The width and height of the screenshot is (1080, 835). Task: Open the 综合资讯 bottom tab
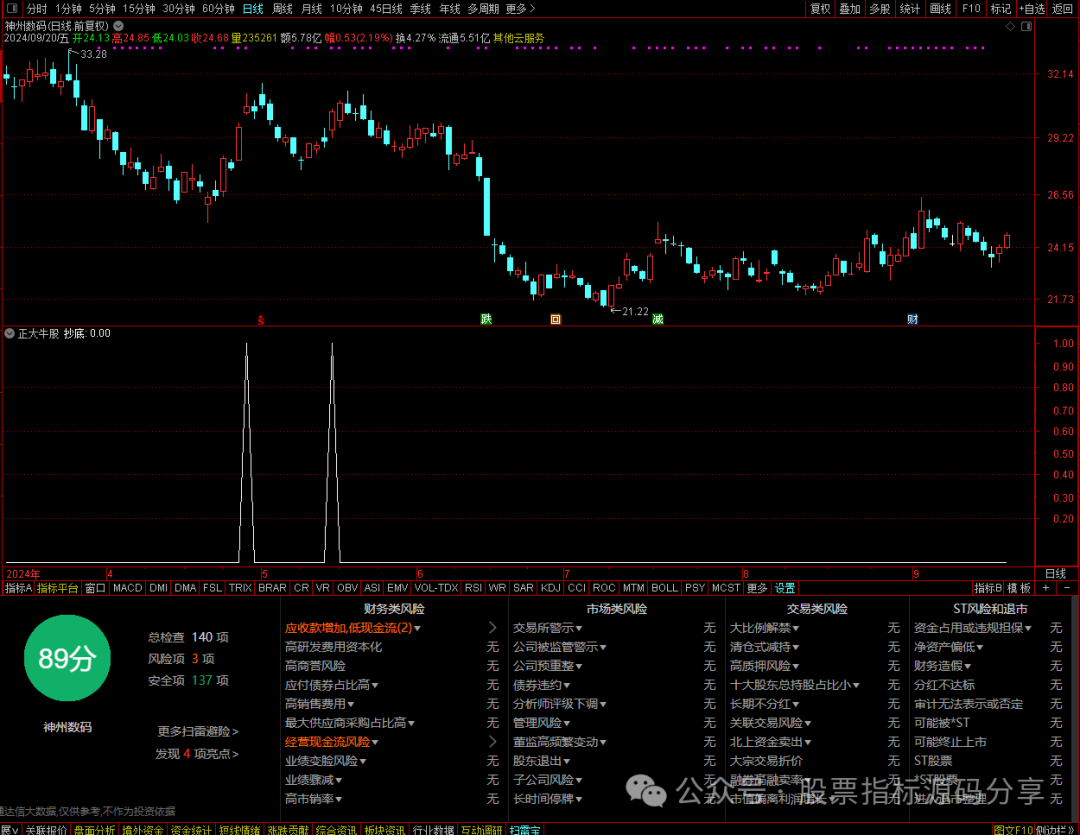pyautogui.click(x=336, y=829)
